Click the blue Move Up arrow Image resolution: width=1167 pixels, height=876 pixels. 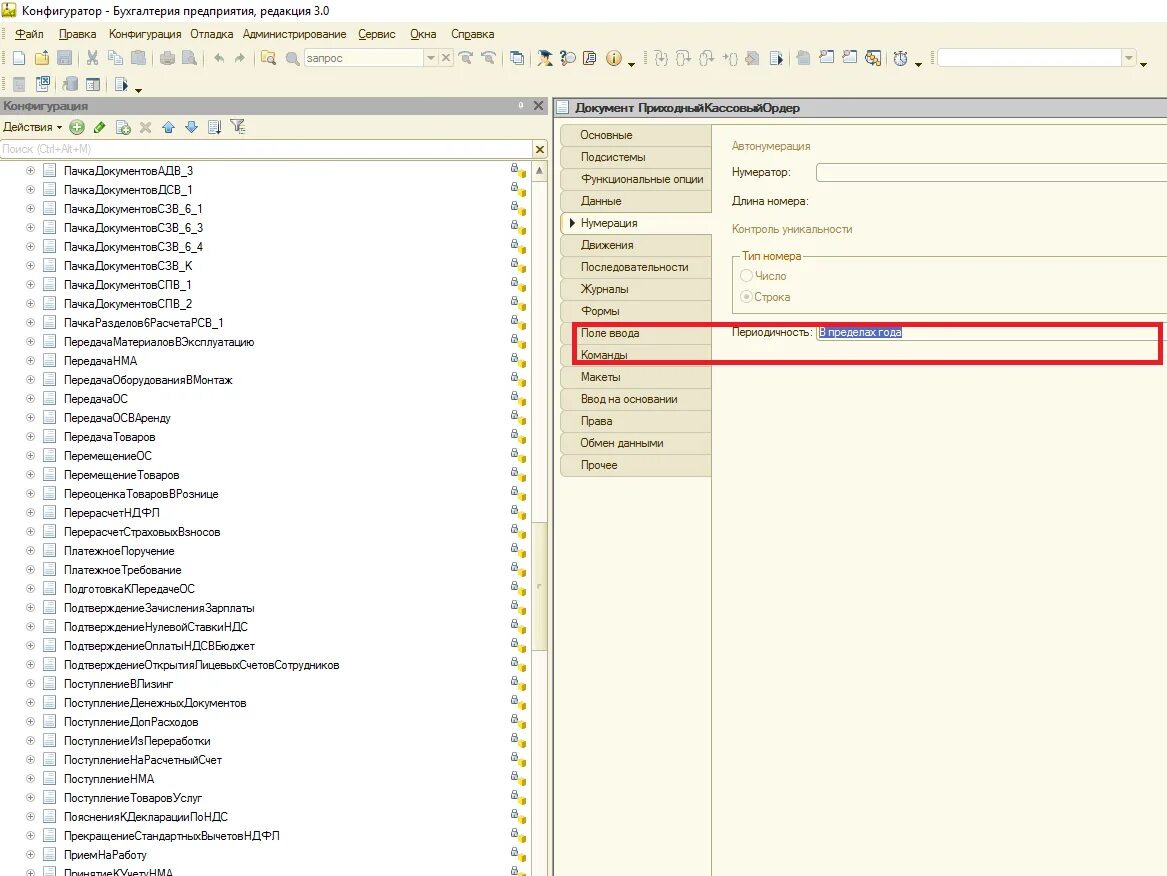click(x=168, y=127)
